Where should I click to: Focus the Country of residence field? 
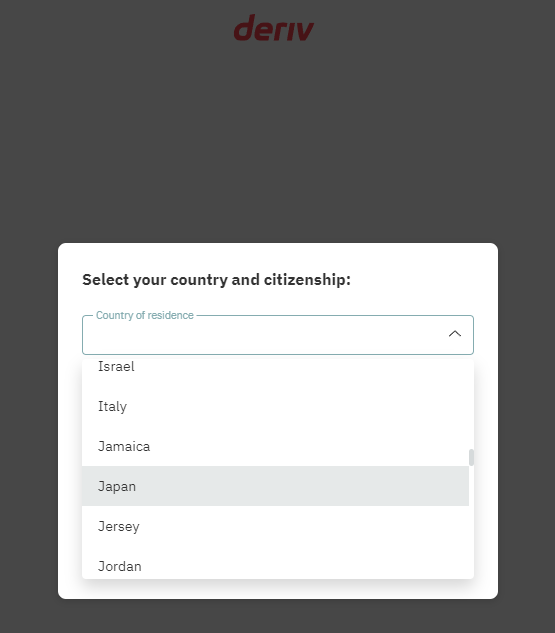[278, 335]
